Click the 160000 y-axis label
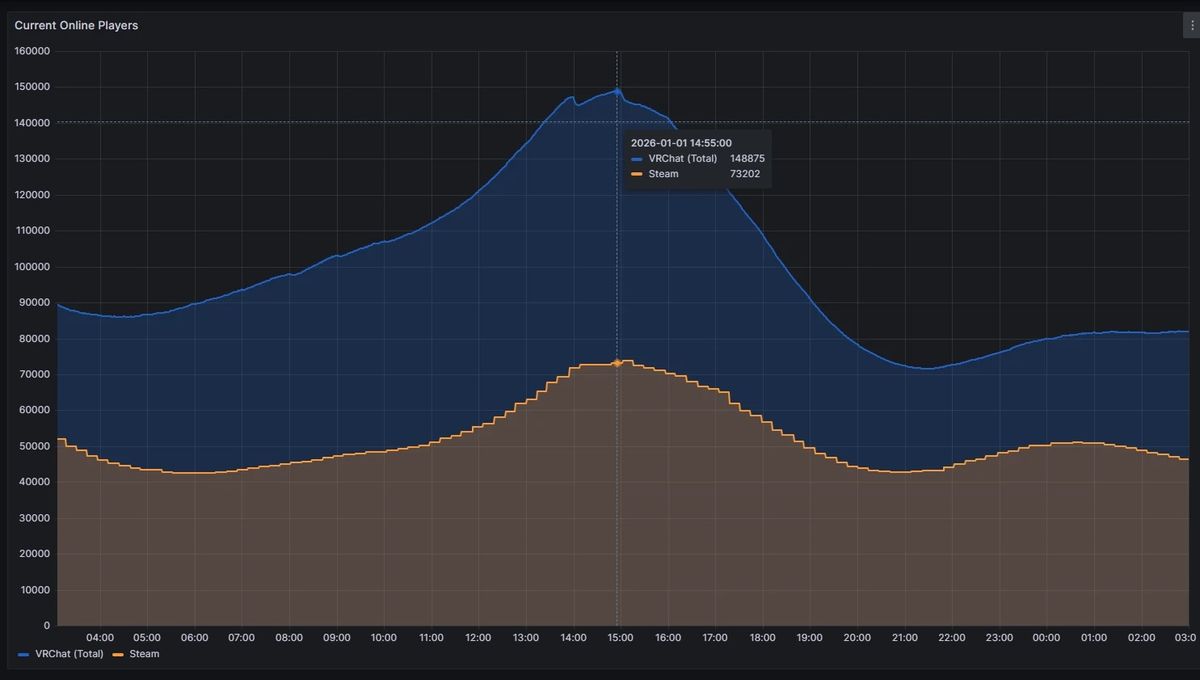Viewport: 1200px width, 680px height. click(32, 51)
